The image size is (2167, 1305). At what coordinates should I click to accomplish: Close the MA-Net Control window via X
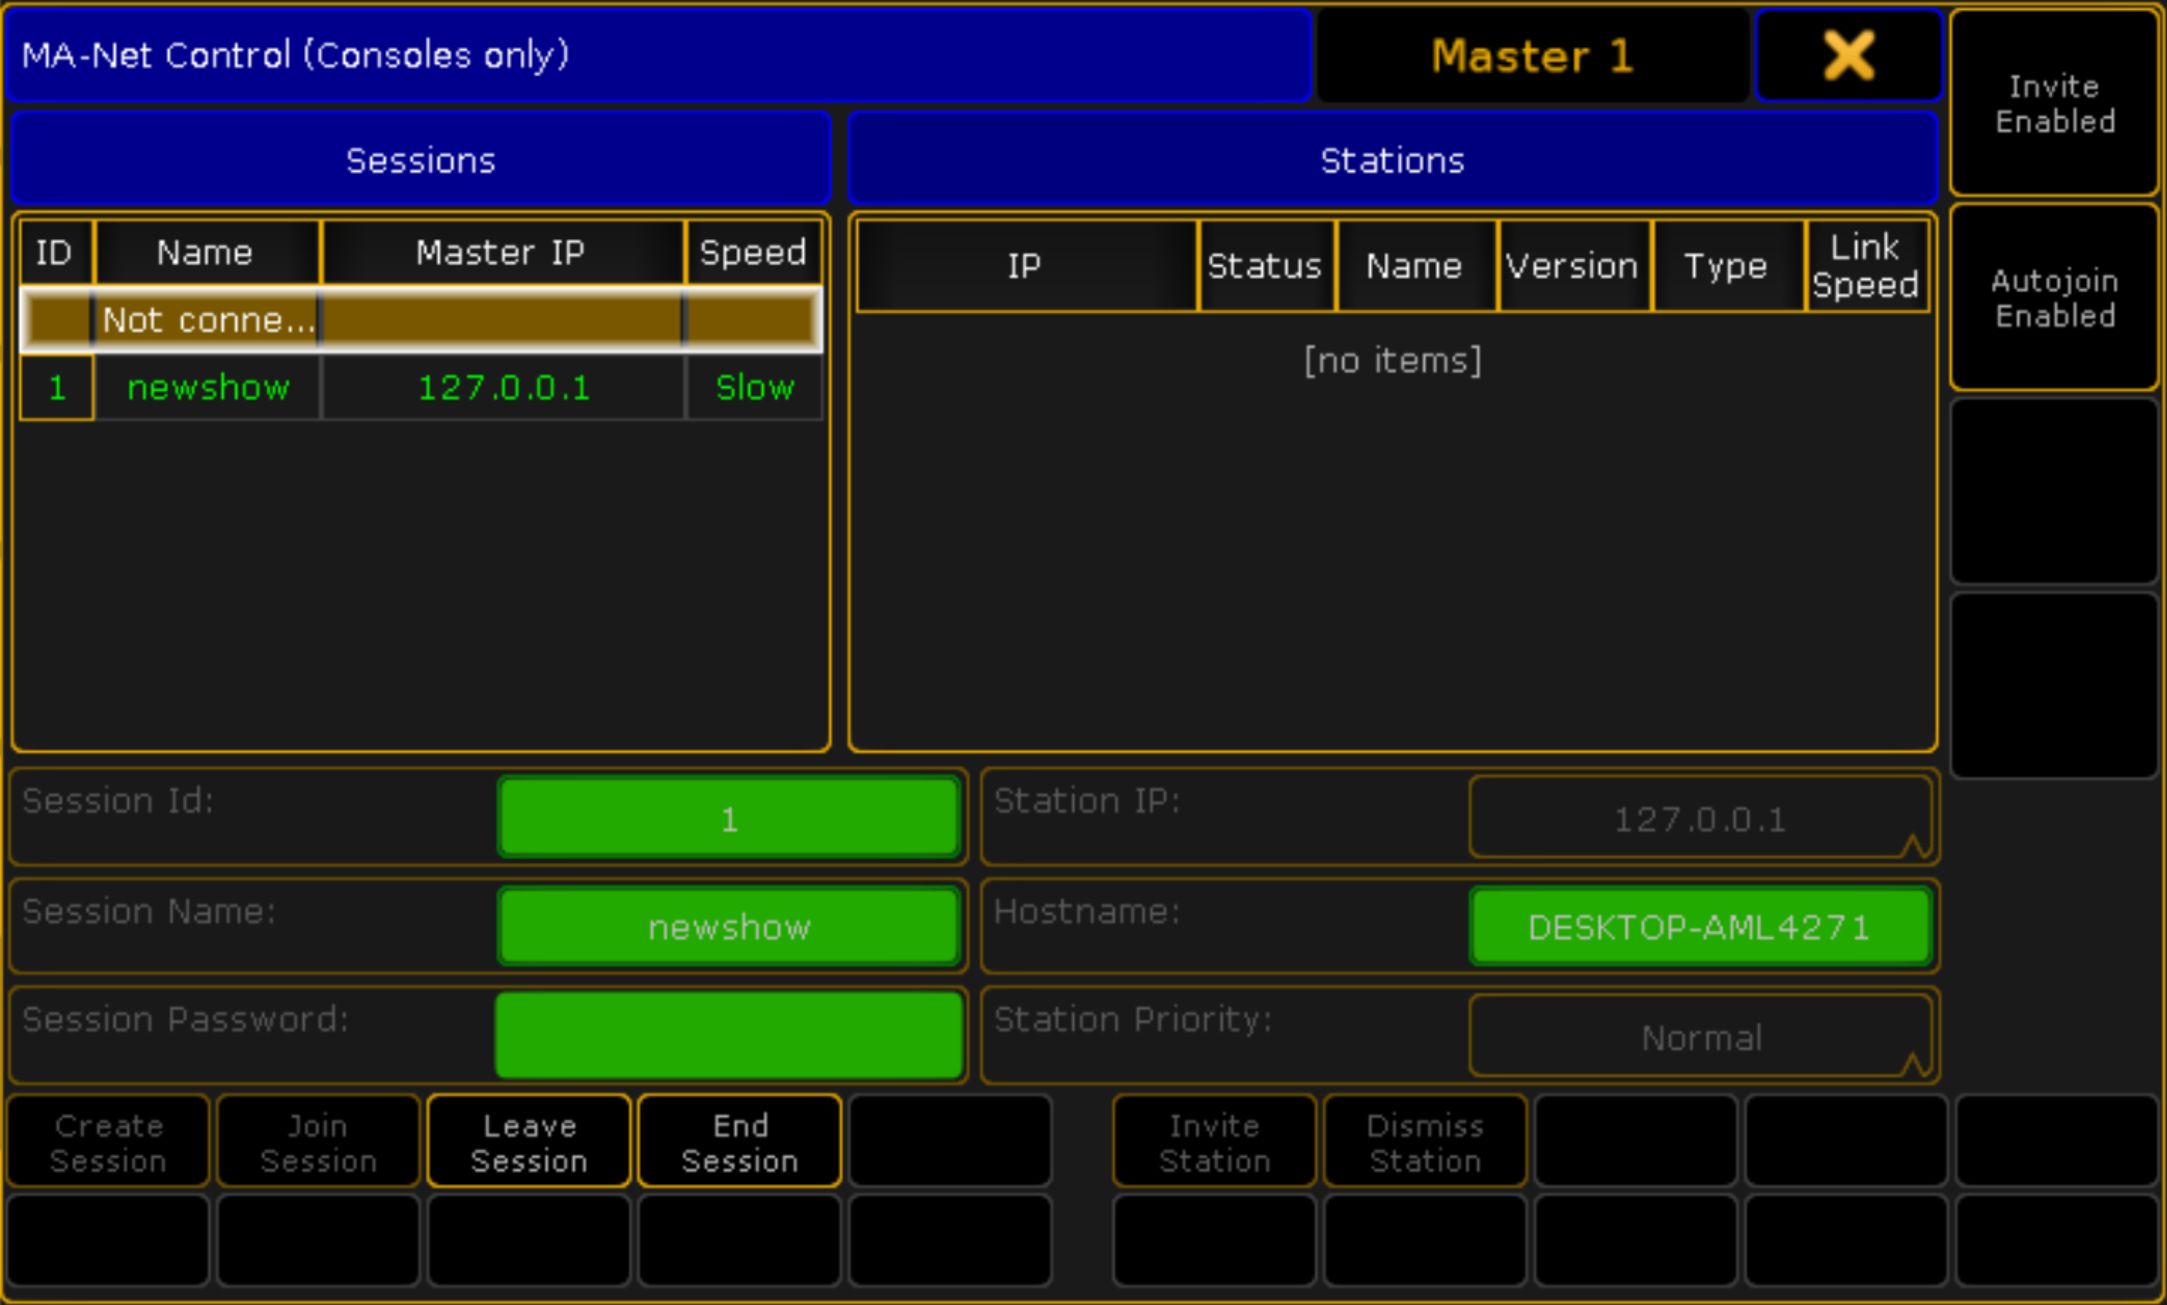1848,55
